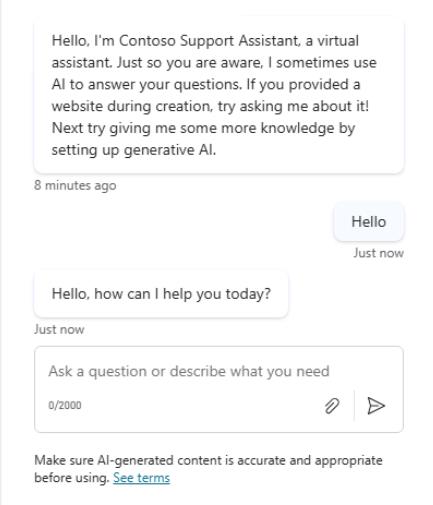The image size is (433, 505).
Task: Click empty area left of the user's Hello bubble
Action: coord(183,222)
